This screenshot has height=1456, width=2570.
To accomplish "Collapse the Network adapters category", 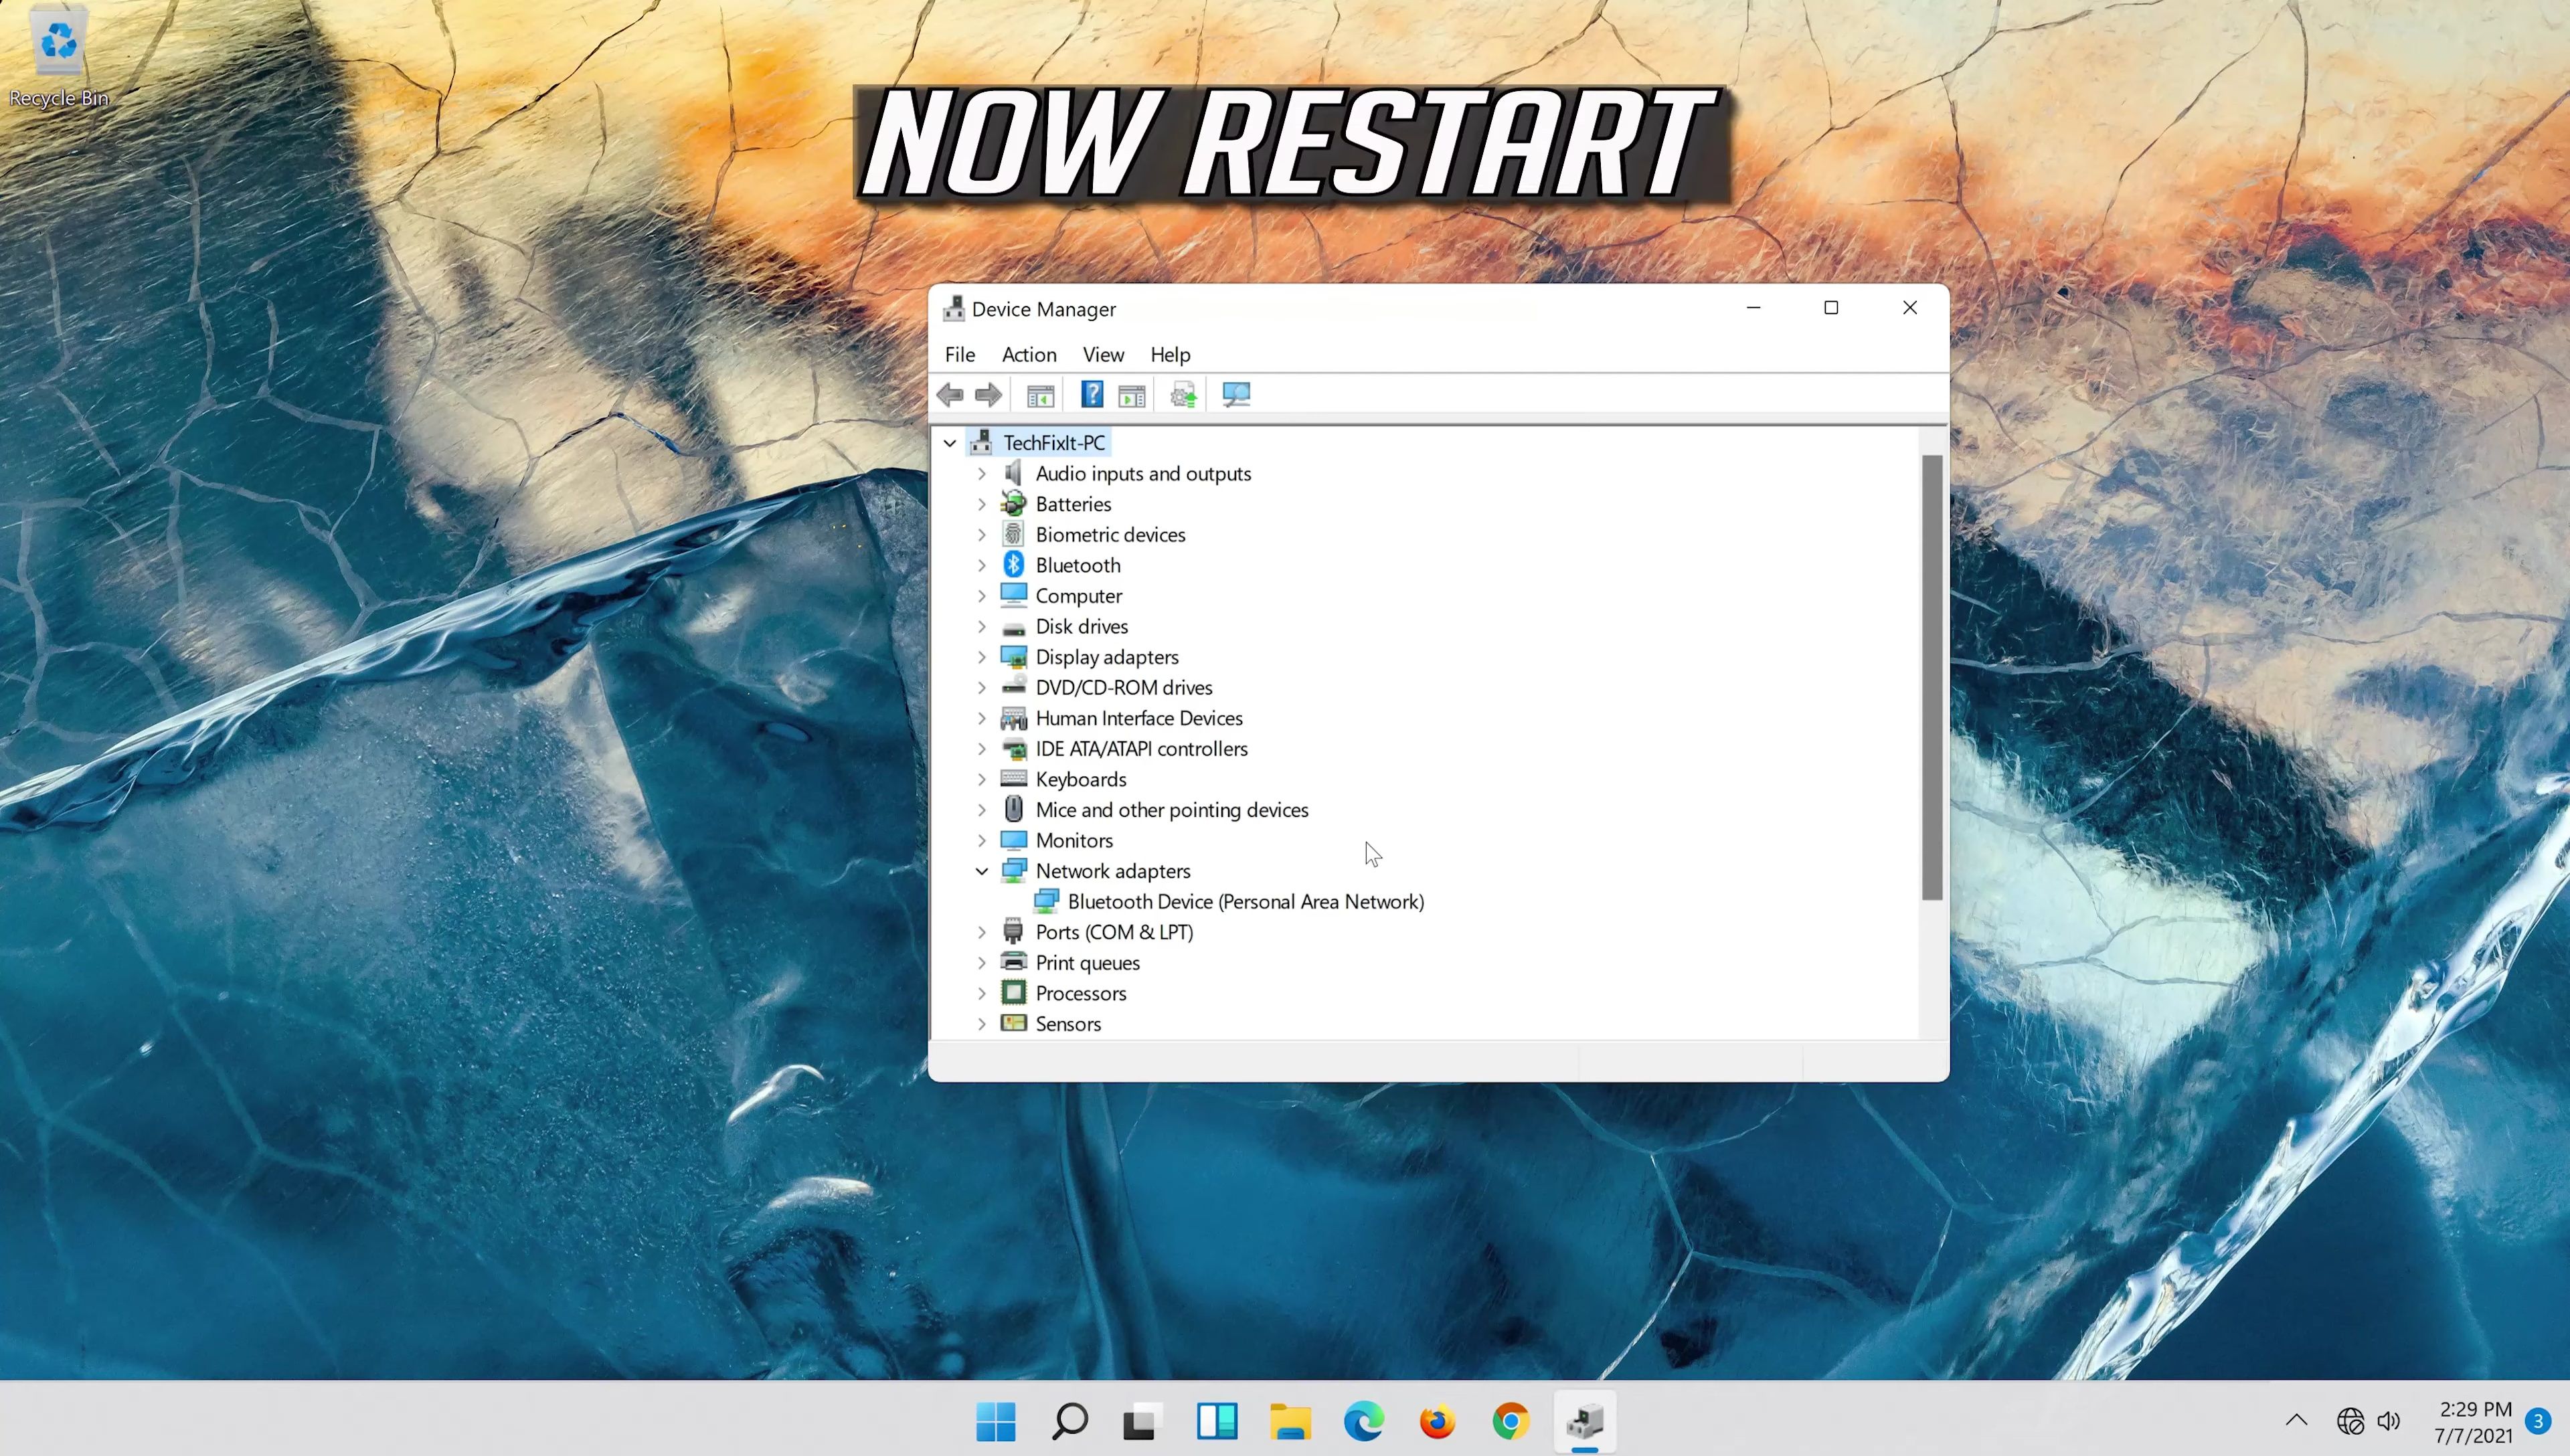I will (x=981, y=871).
